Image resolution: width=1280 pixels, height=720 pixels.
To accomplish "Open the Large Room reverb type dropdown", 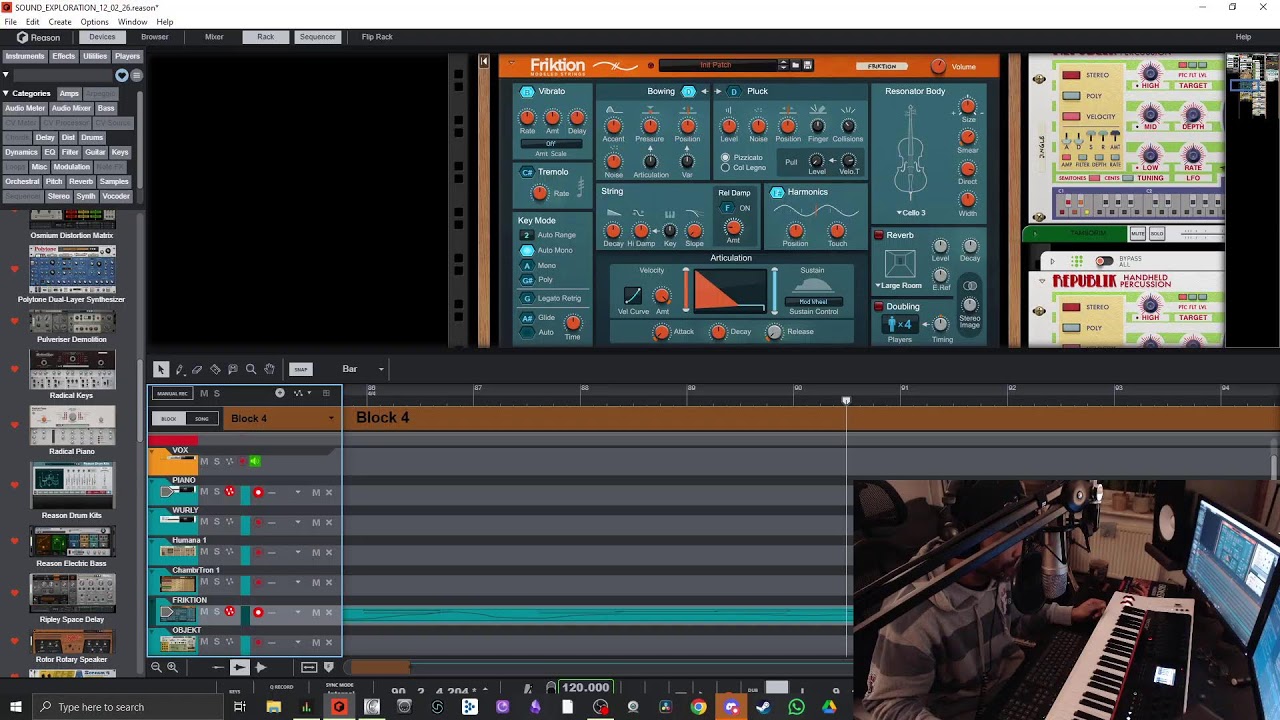I will click(x=898, y=286).
